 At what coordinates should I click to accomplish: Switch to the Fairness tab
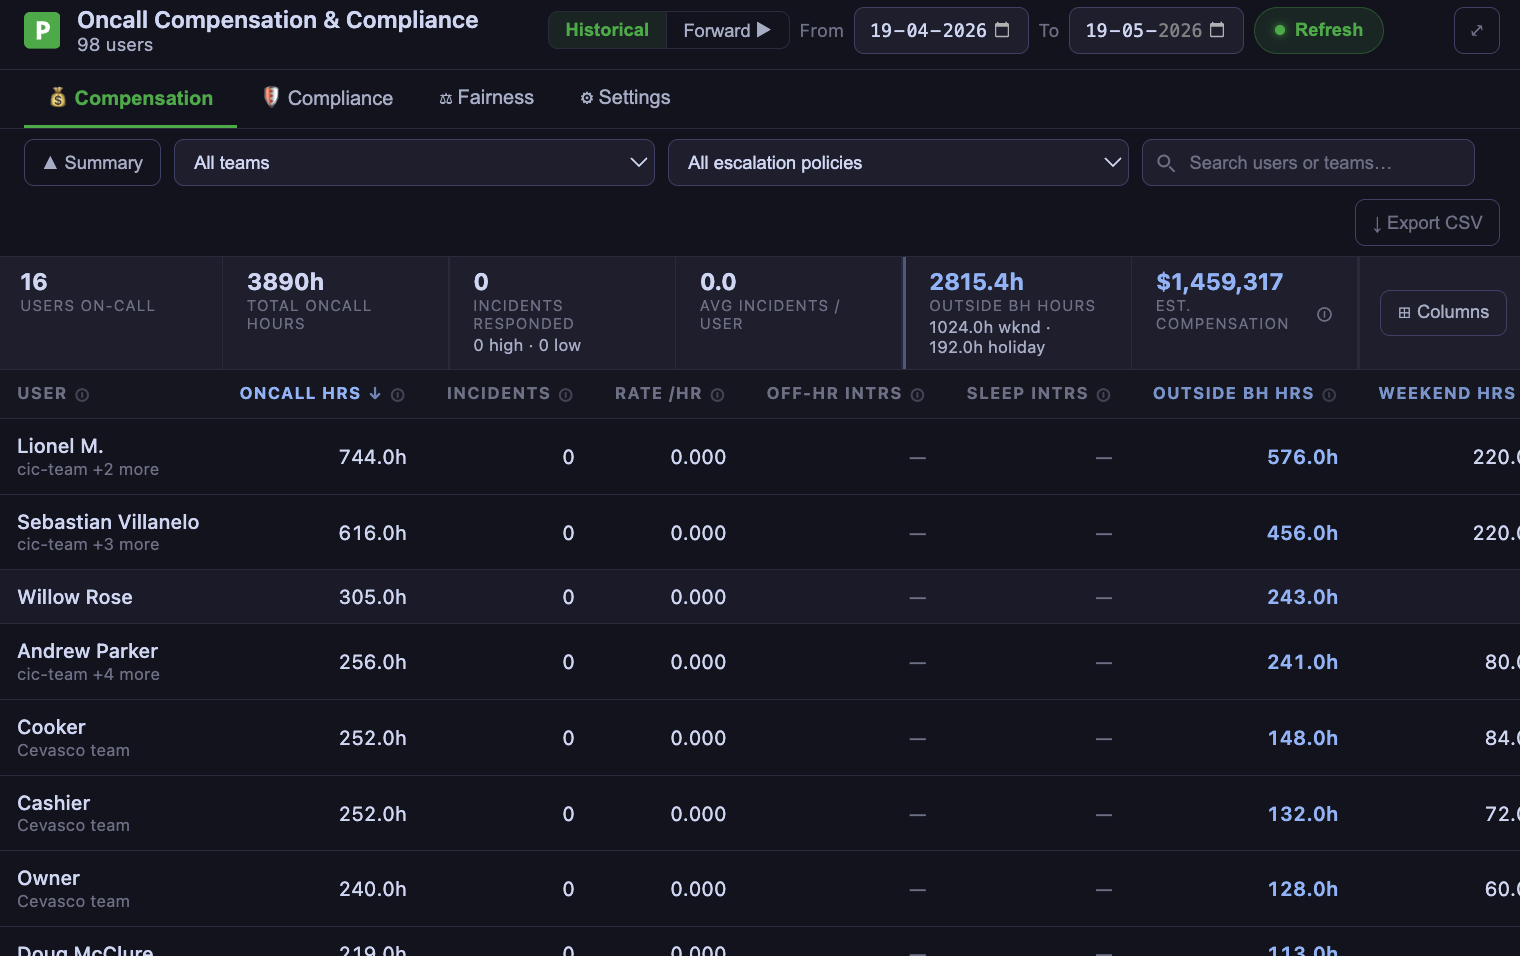486,98
